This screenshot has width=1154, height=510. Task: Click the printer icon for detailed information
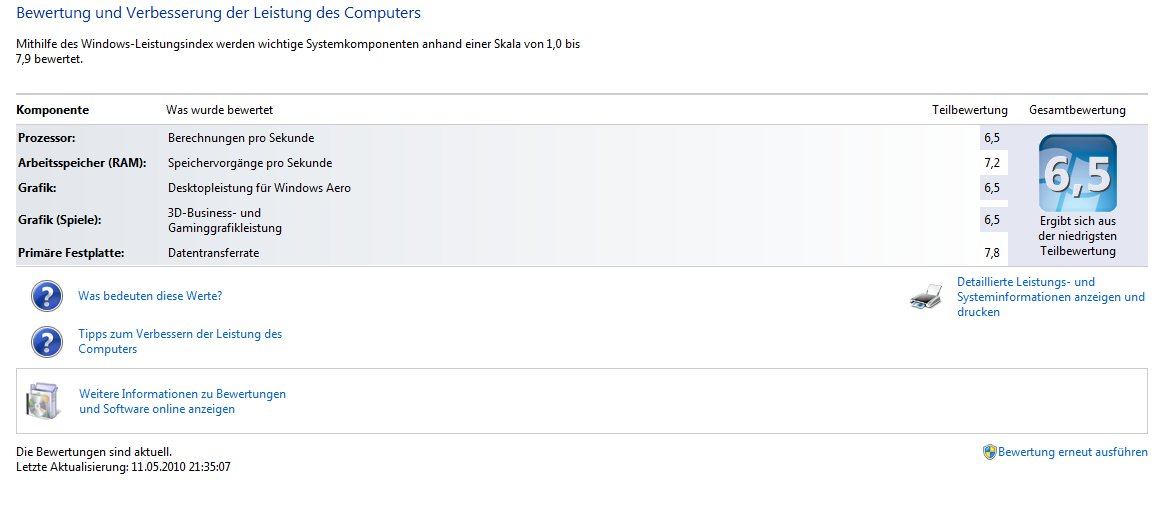pos(926,297)
